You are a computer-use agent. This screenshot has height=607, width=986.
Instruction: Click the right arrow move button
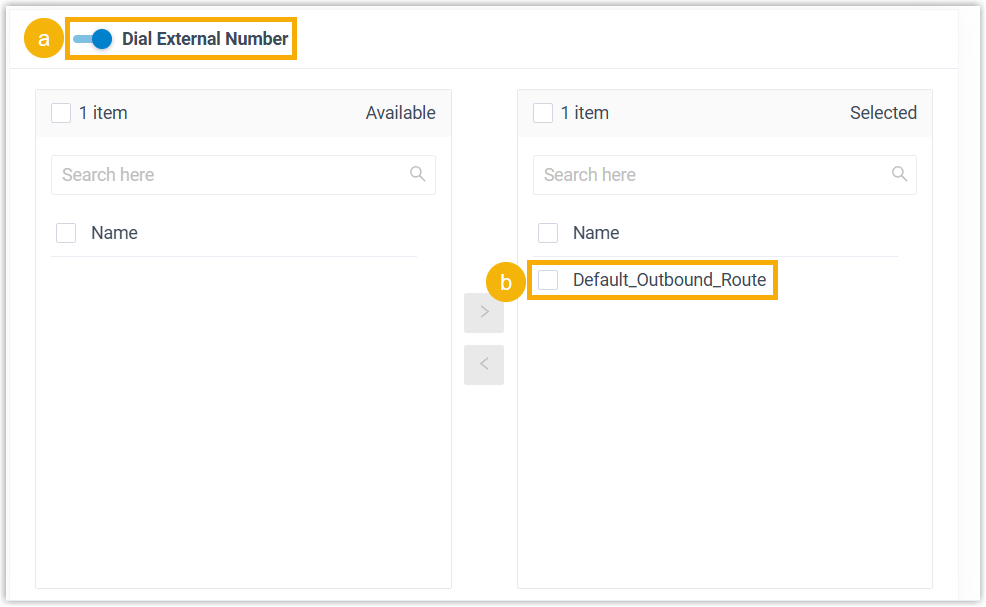(x=484, y=312)
